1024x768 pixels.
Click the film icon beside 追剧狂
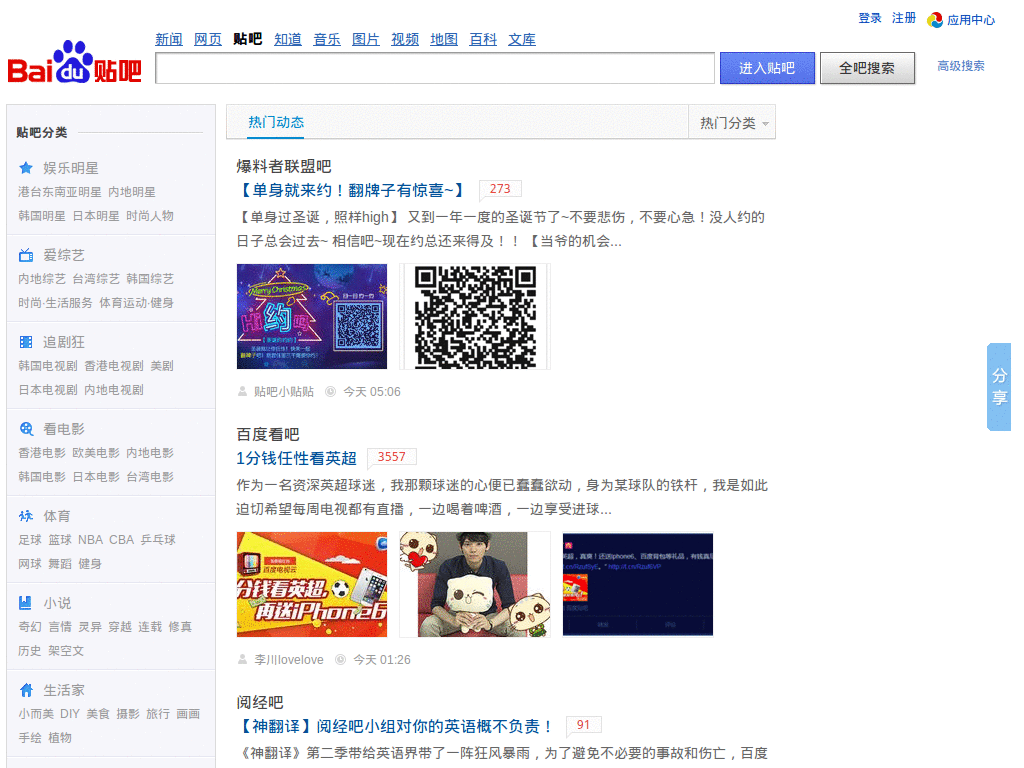pos(26,342)
